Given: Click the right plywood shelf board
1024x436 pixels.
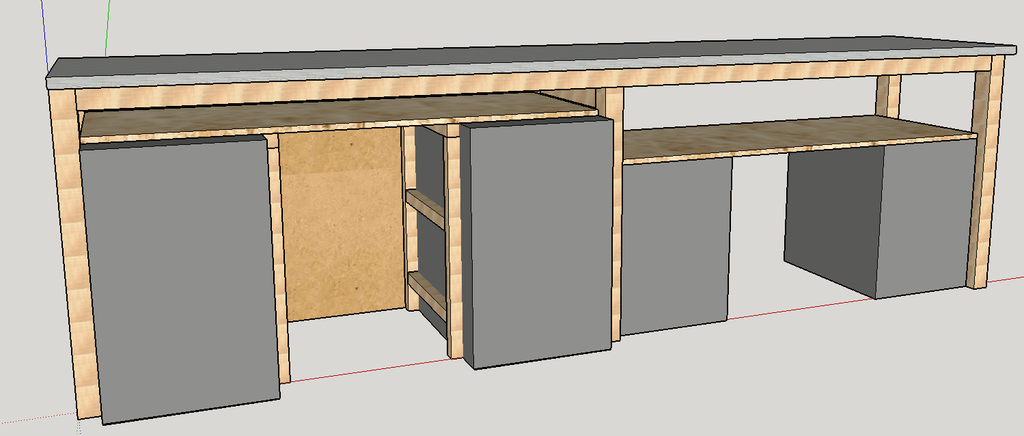Looking at the screenshot, I should pos(798,138).
